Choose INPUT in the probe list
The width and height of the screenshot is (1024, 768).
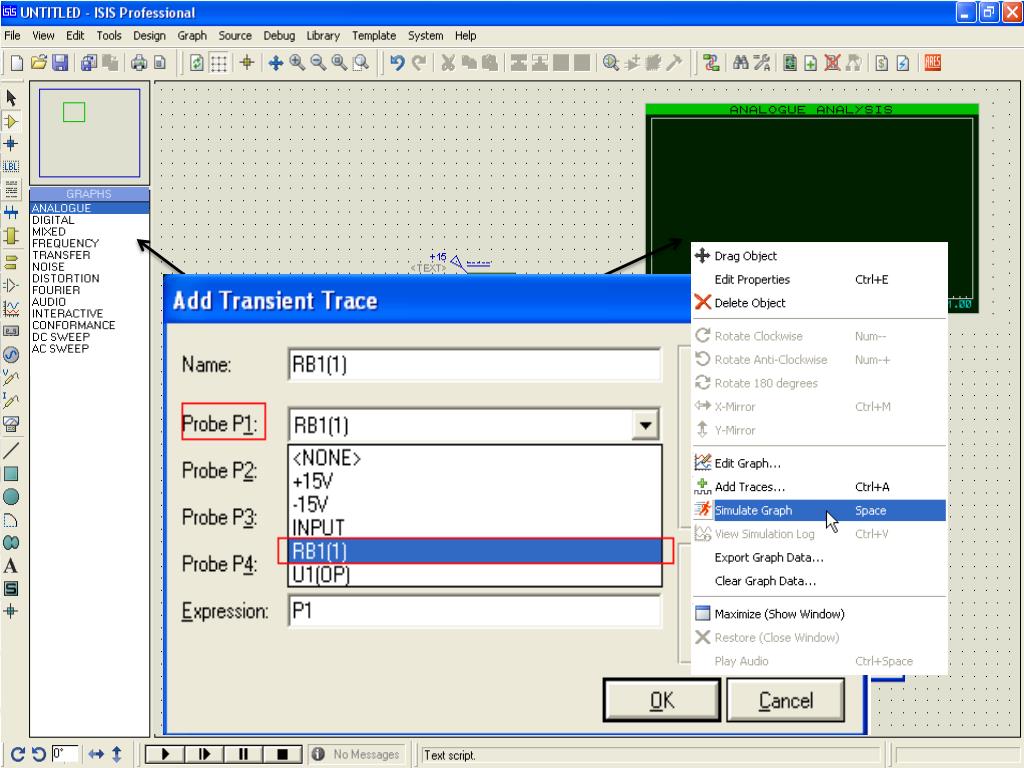coord(475,528)
